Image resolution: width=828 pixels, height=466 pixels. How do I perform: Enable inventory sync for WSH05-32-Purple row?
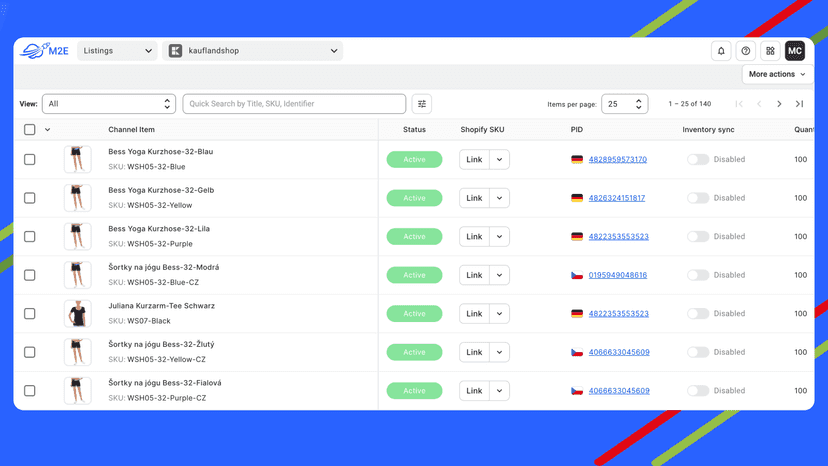(698, 237)
